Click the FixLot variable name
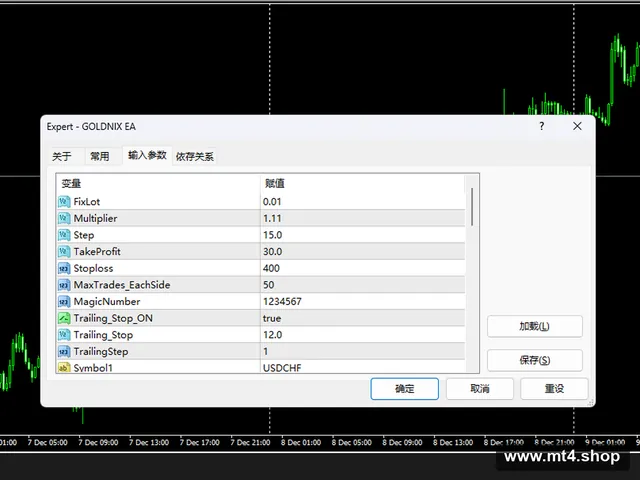The image size is (640, 480). point(87,202)
